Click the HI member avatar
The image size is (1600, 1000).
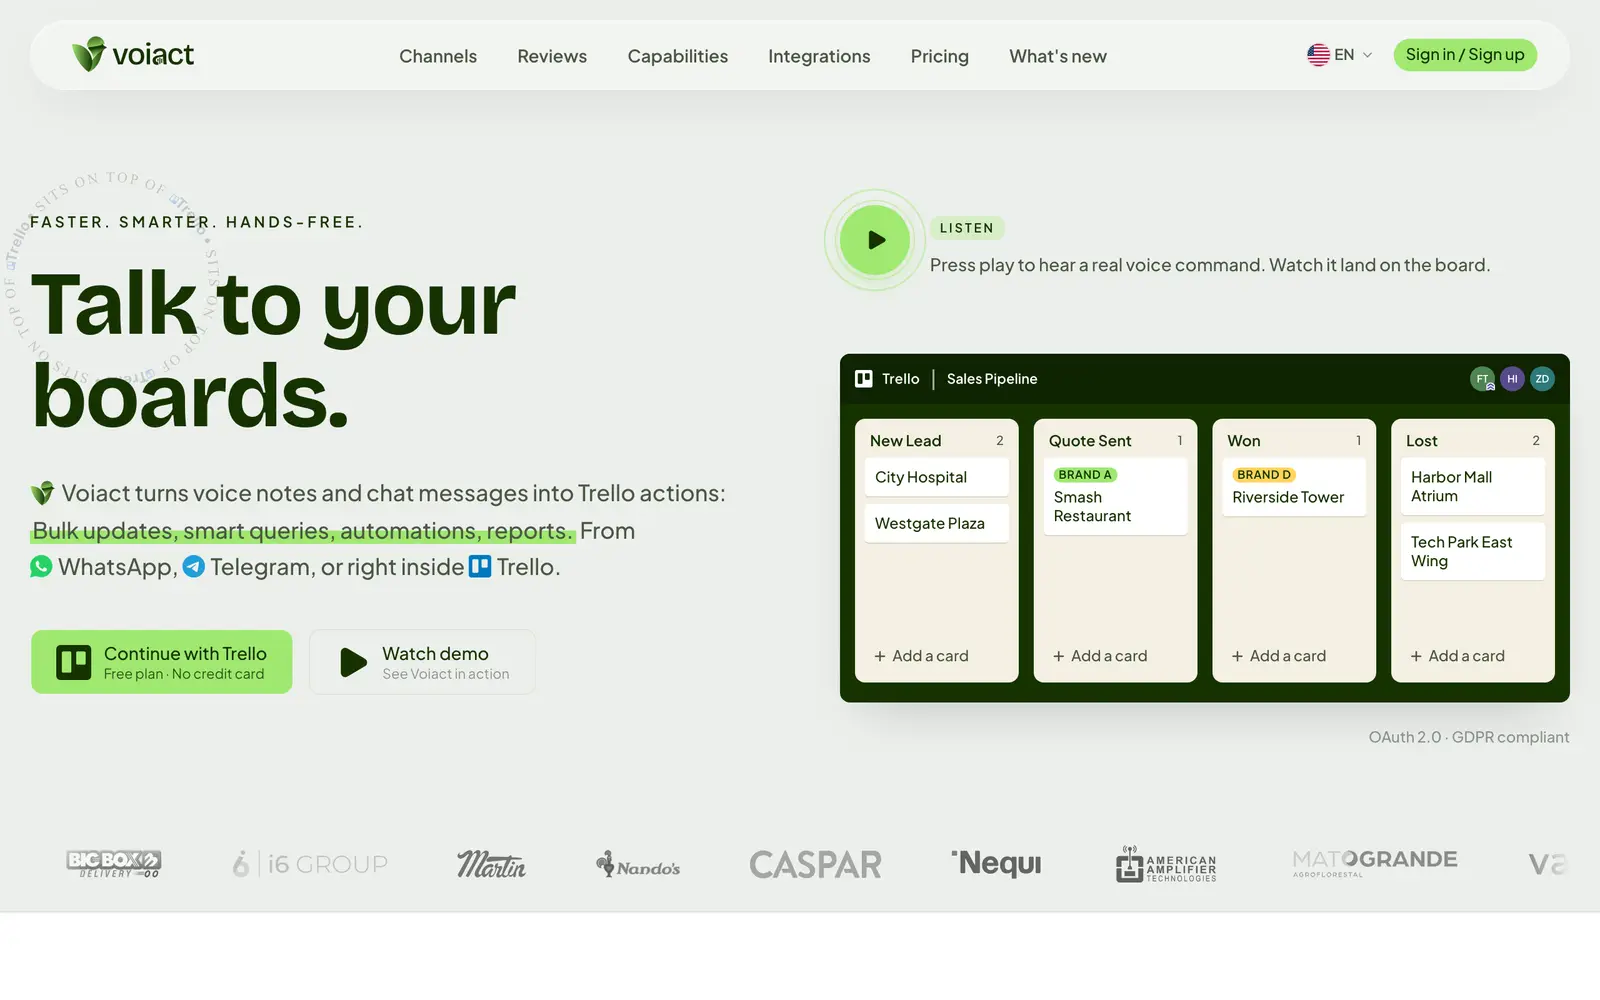pyautogui.click(x=1512, y=379)
